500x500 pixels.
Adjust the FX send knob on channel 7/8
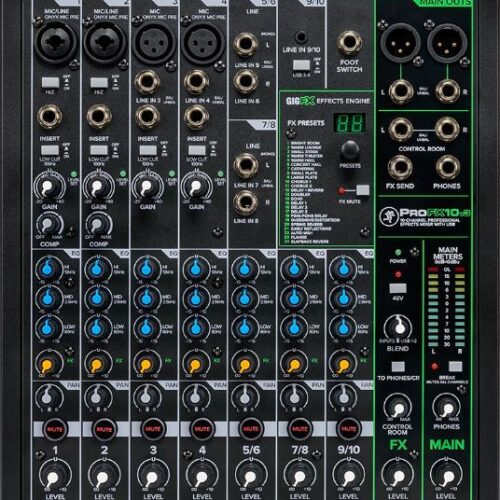[293, 363]
